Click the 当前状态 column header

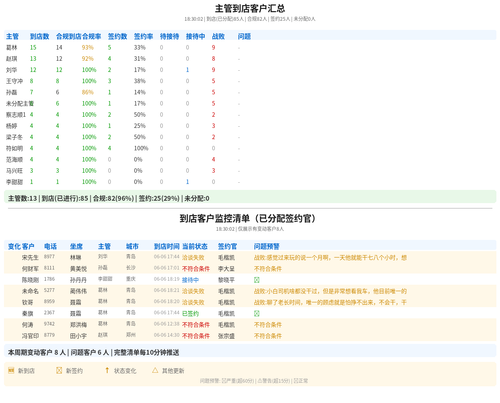tap(195, 246)
